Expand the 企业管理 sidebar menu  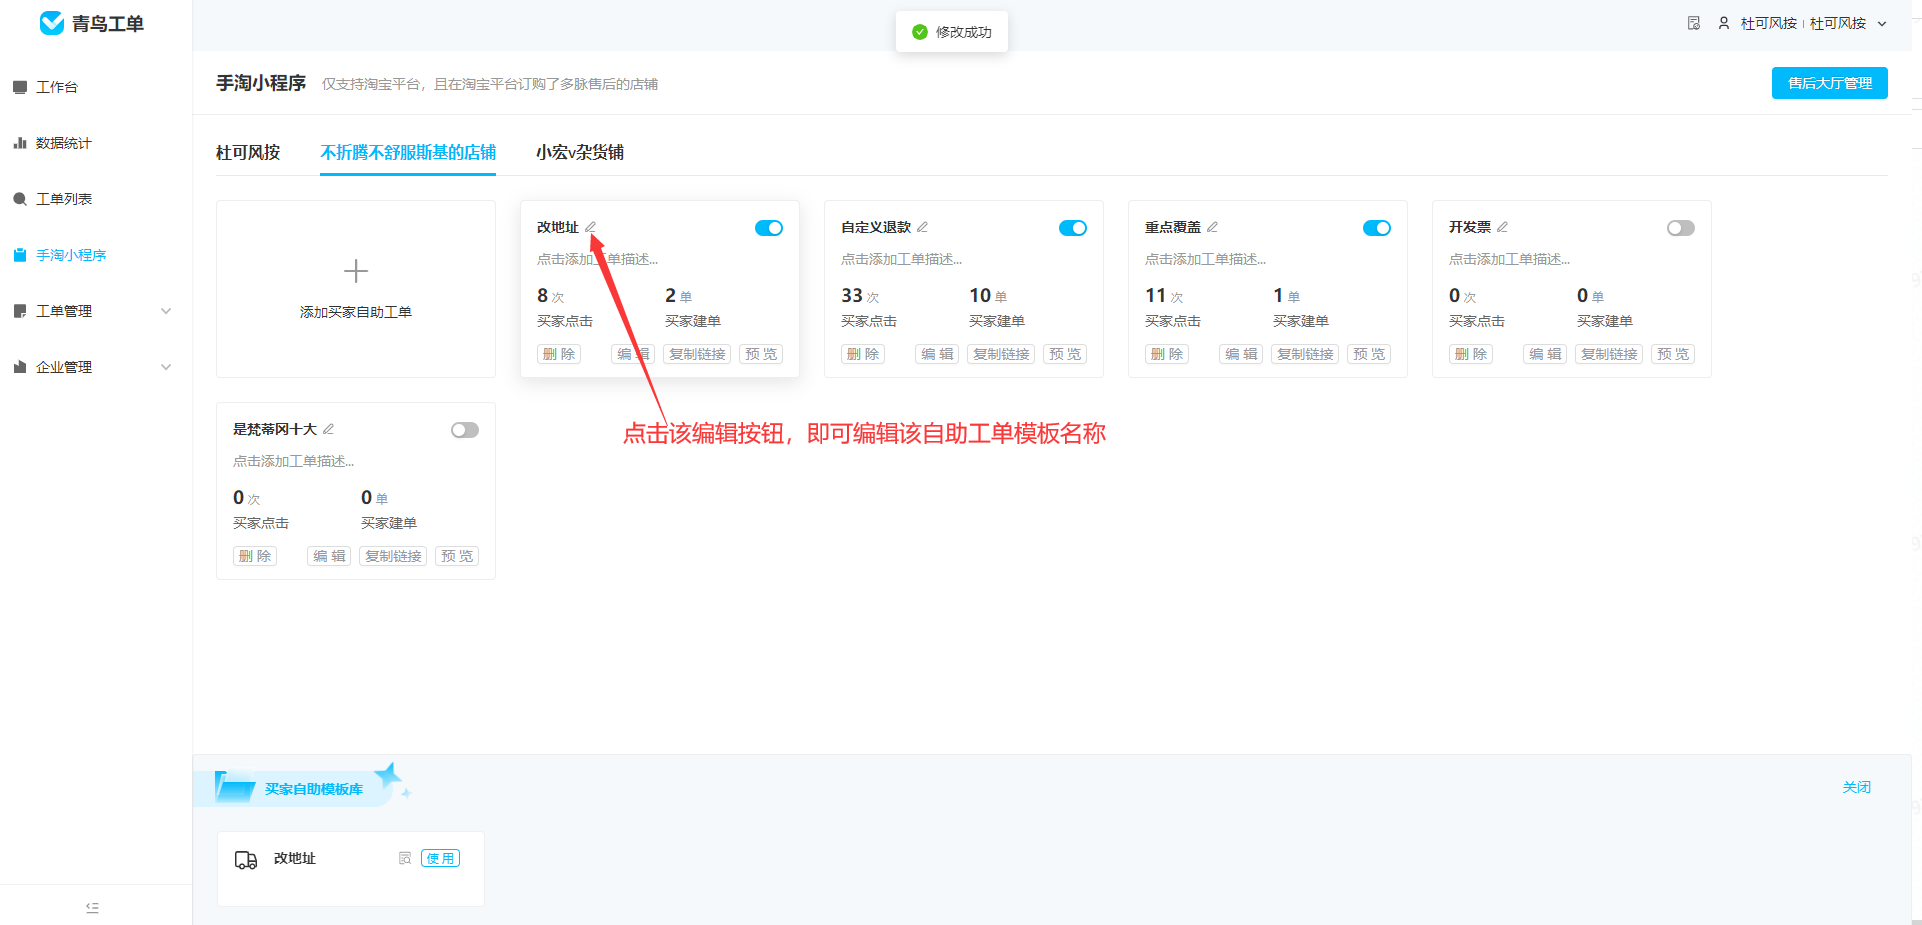(96, 367)
